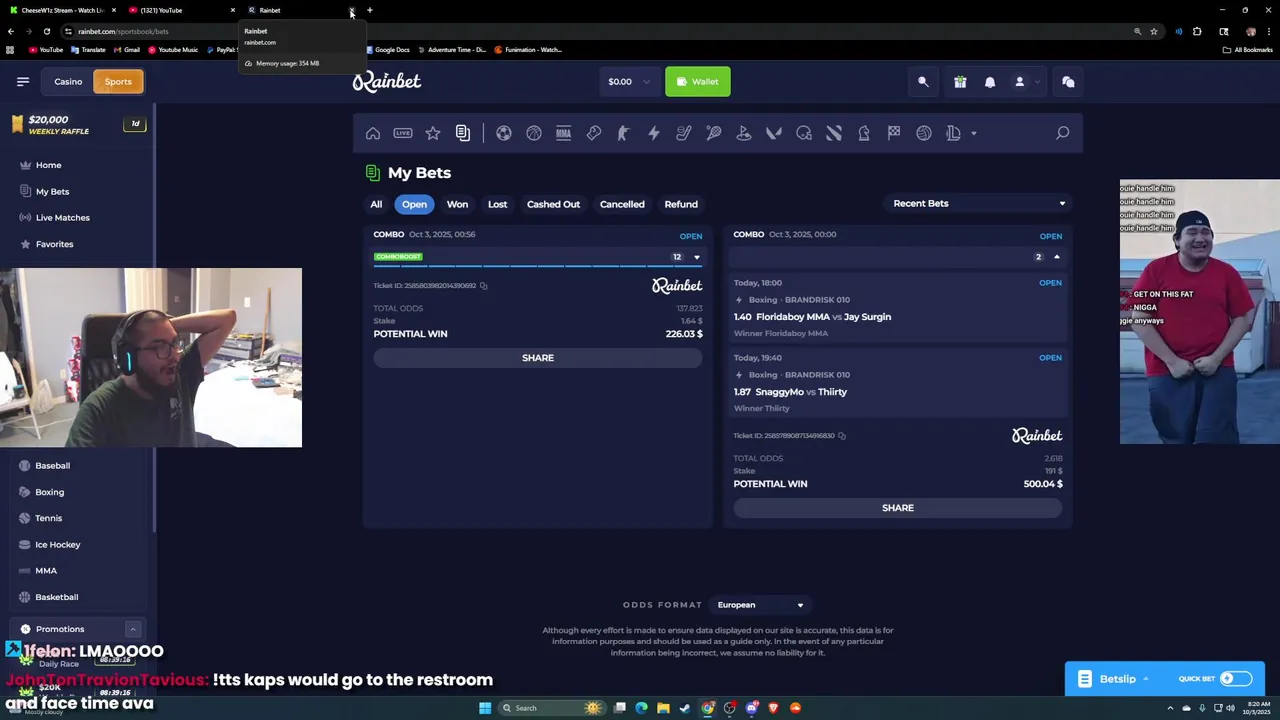Open the Odds Format European dropdown

coord(760,605)
